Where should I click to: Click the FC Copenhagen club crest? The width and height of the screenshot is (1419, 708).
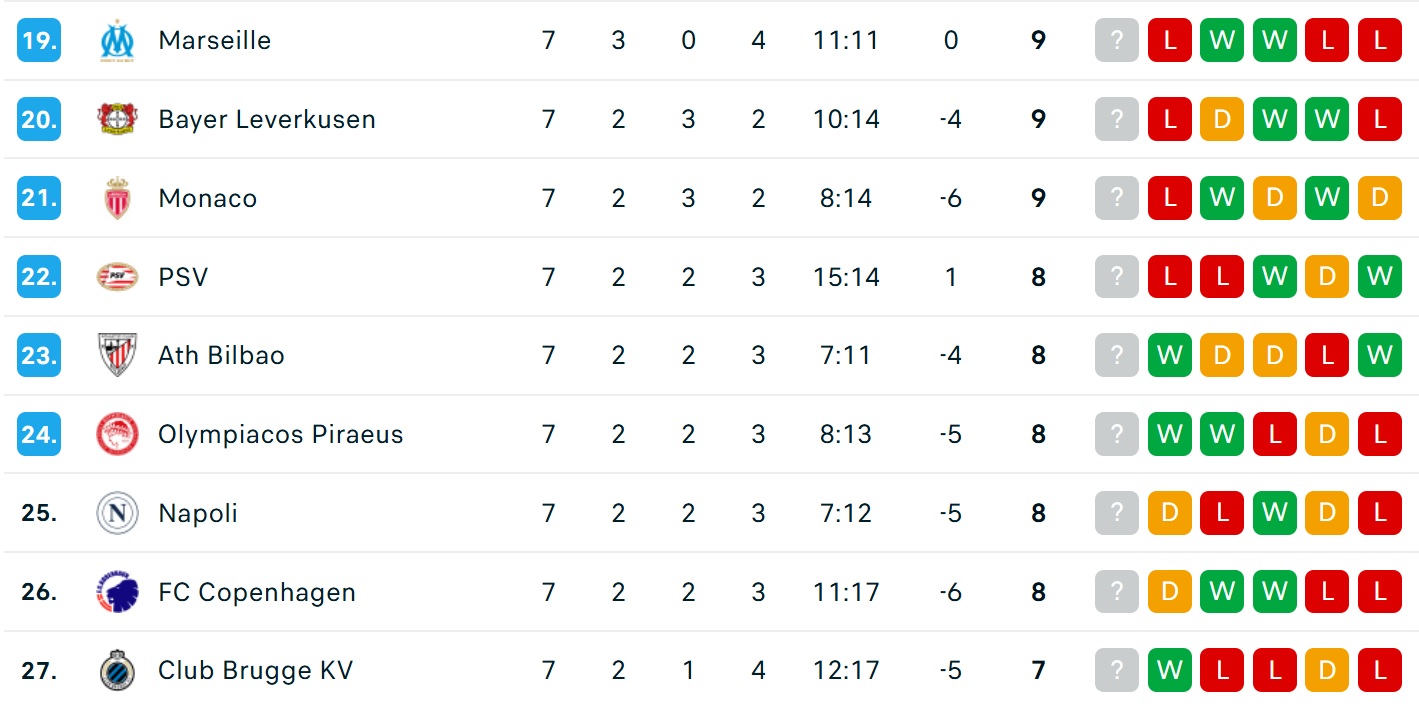click(117, 592)
